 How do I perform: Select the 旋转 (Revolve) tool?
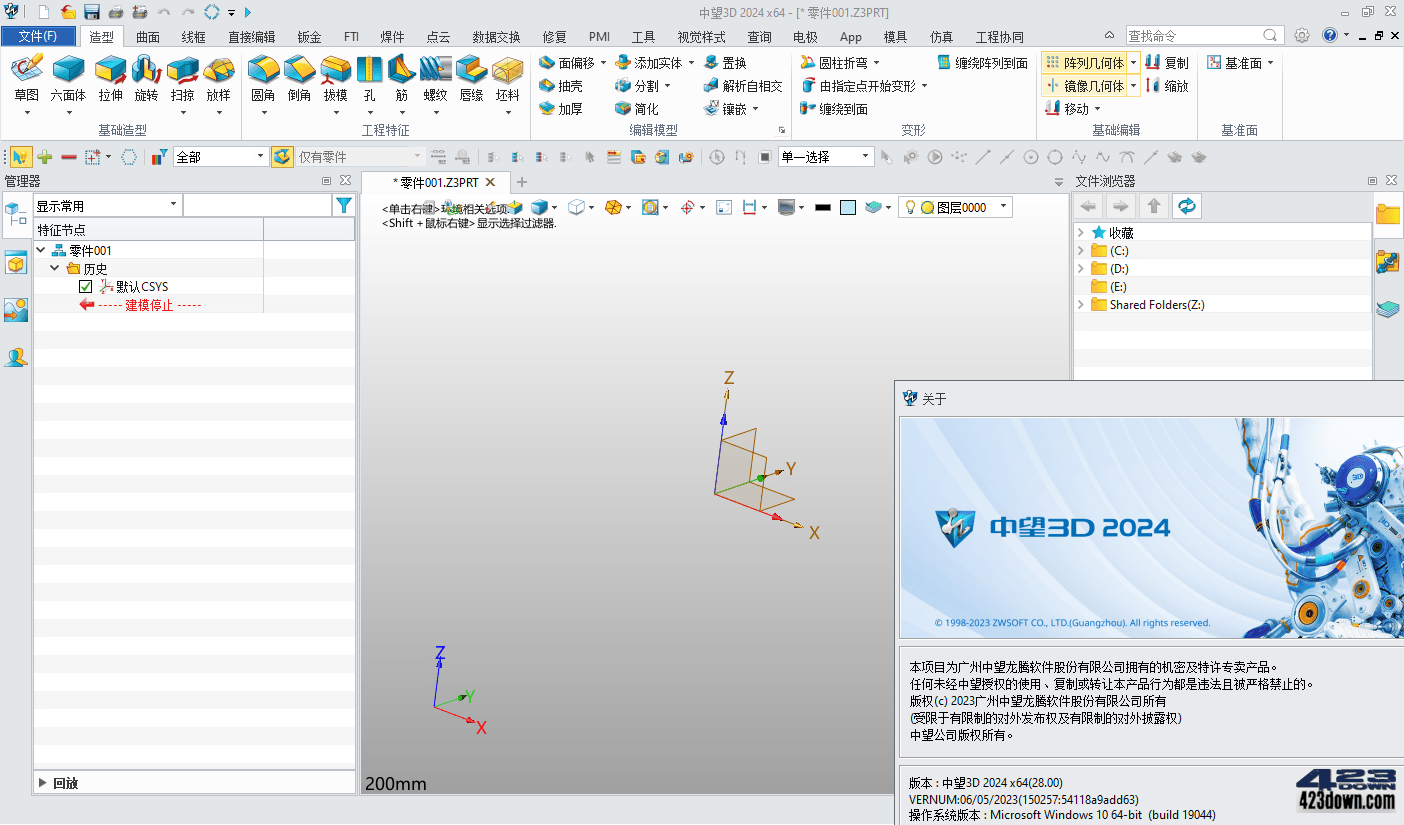coord(146,80)
